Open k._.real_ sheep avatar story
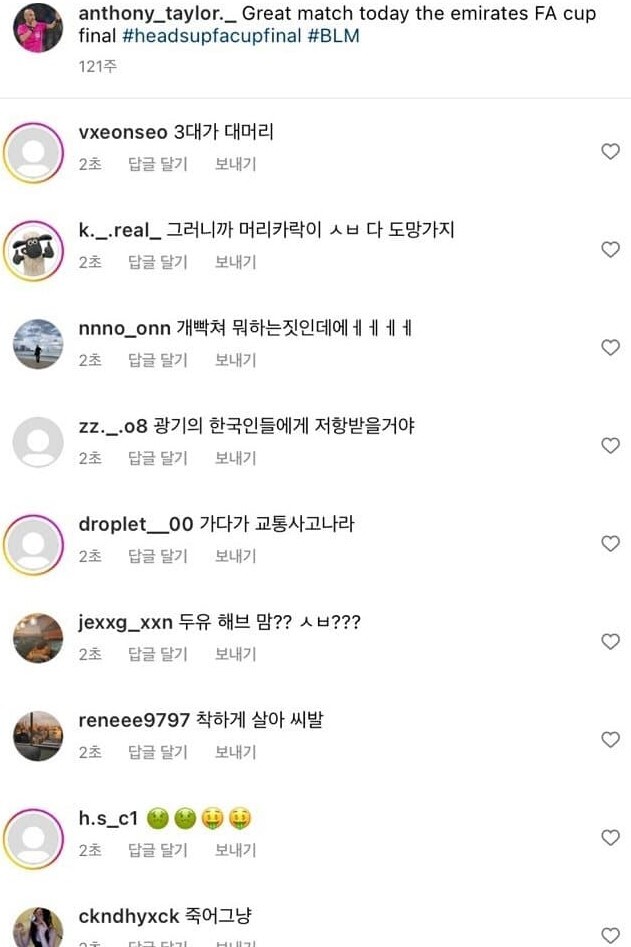Screen dimensions: 631x947 pos(34,251)
